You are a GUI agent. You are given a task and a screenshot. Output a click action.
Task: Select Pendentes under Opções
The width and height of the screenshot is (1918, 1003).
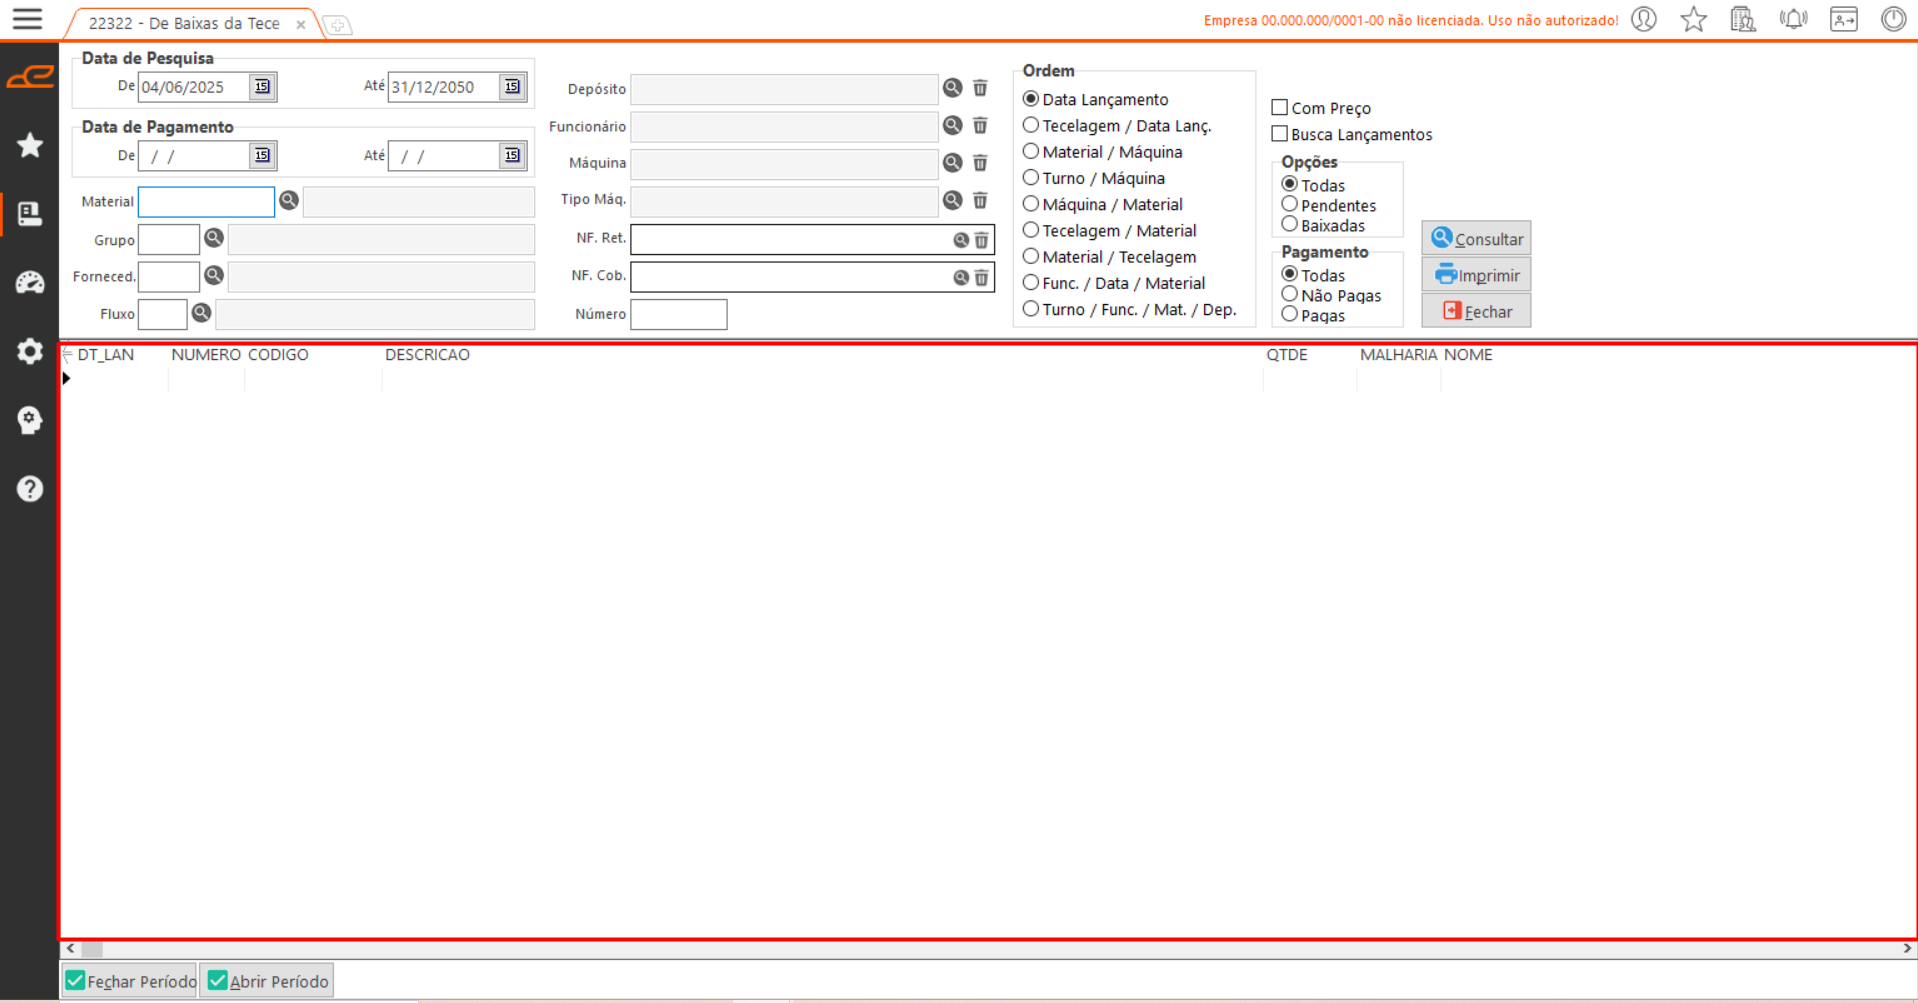tap(1290, 205)
